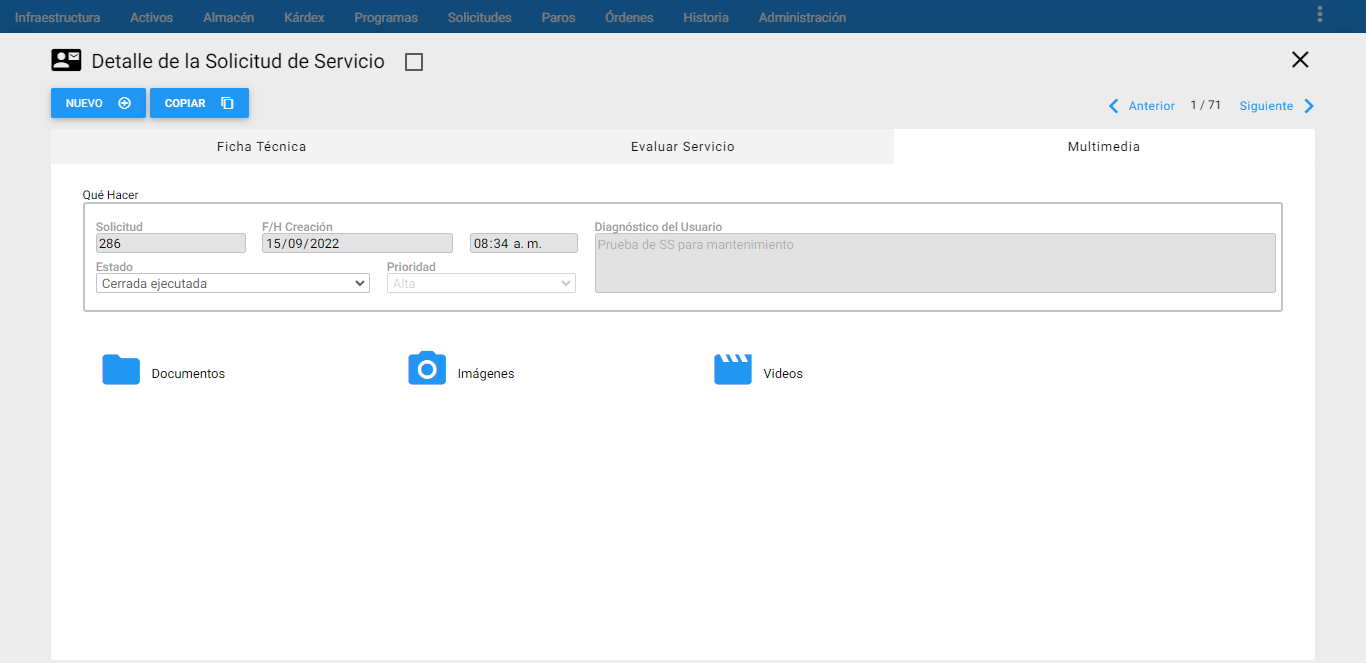Expand the Estado dropdown showing Cerrada ejecutada
The image size is (1366, 663).
(x=233, y=284)
